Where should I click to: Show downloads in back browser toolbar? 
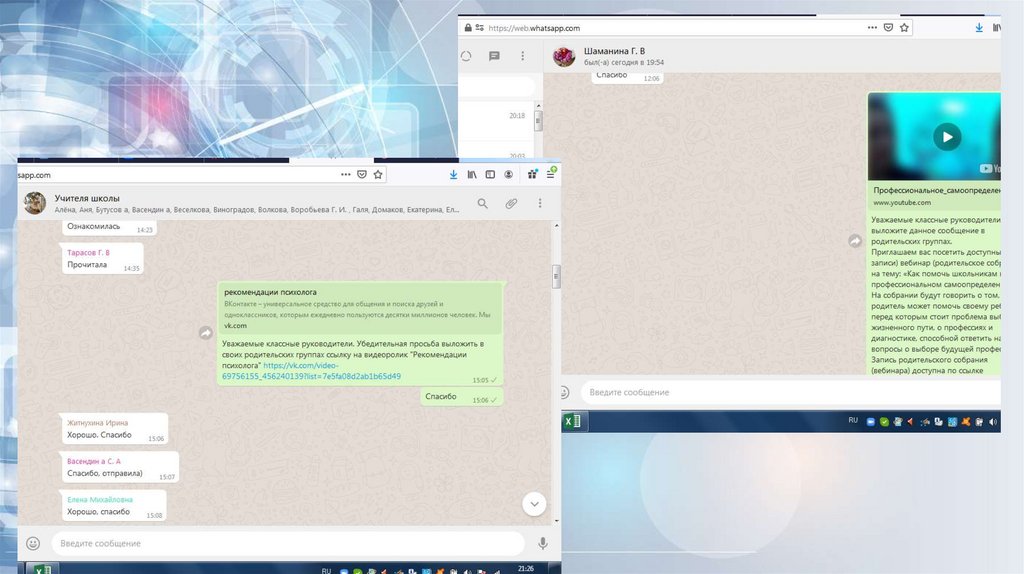(x=979, y=27)
